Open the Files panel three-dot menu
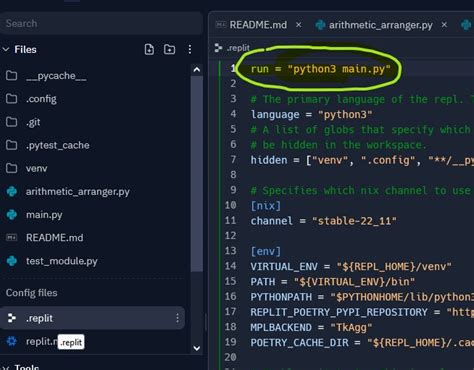The width and height of the screenshot is (474, 370). tap(190, 49)
